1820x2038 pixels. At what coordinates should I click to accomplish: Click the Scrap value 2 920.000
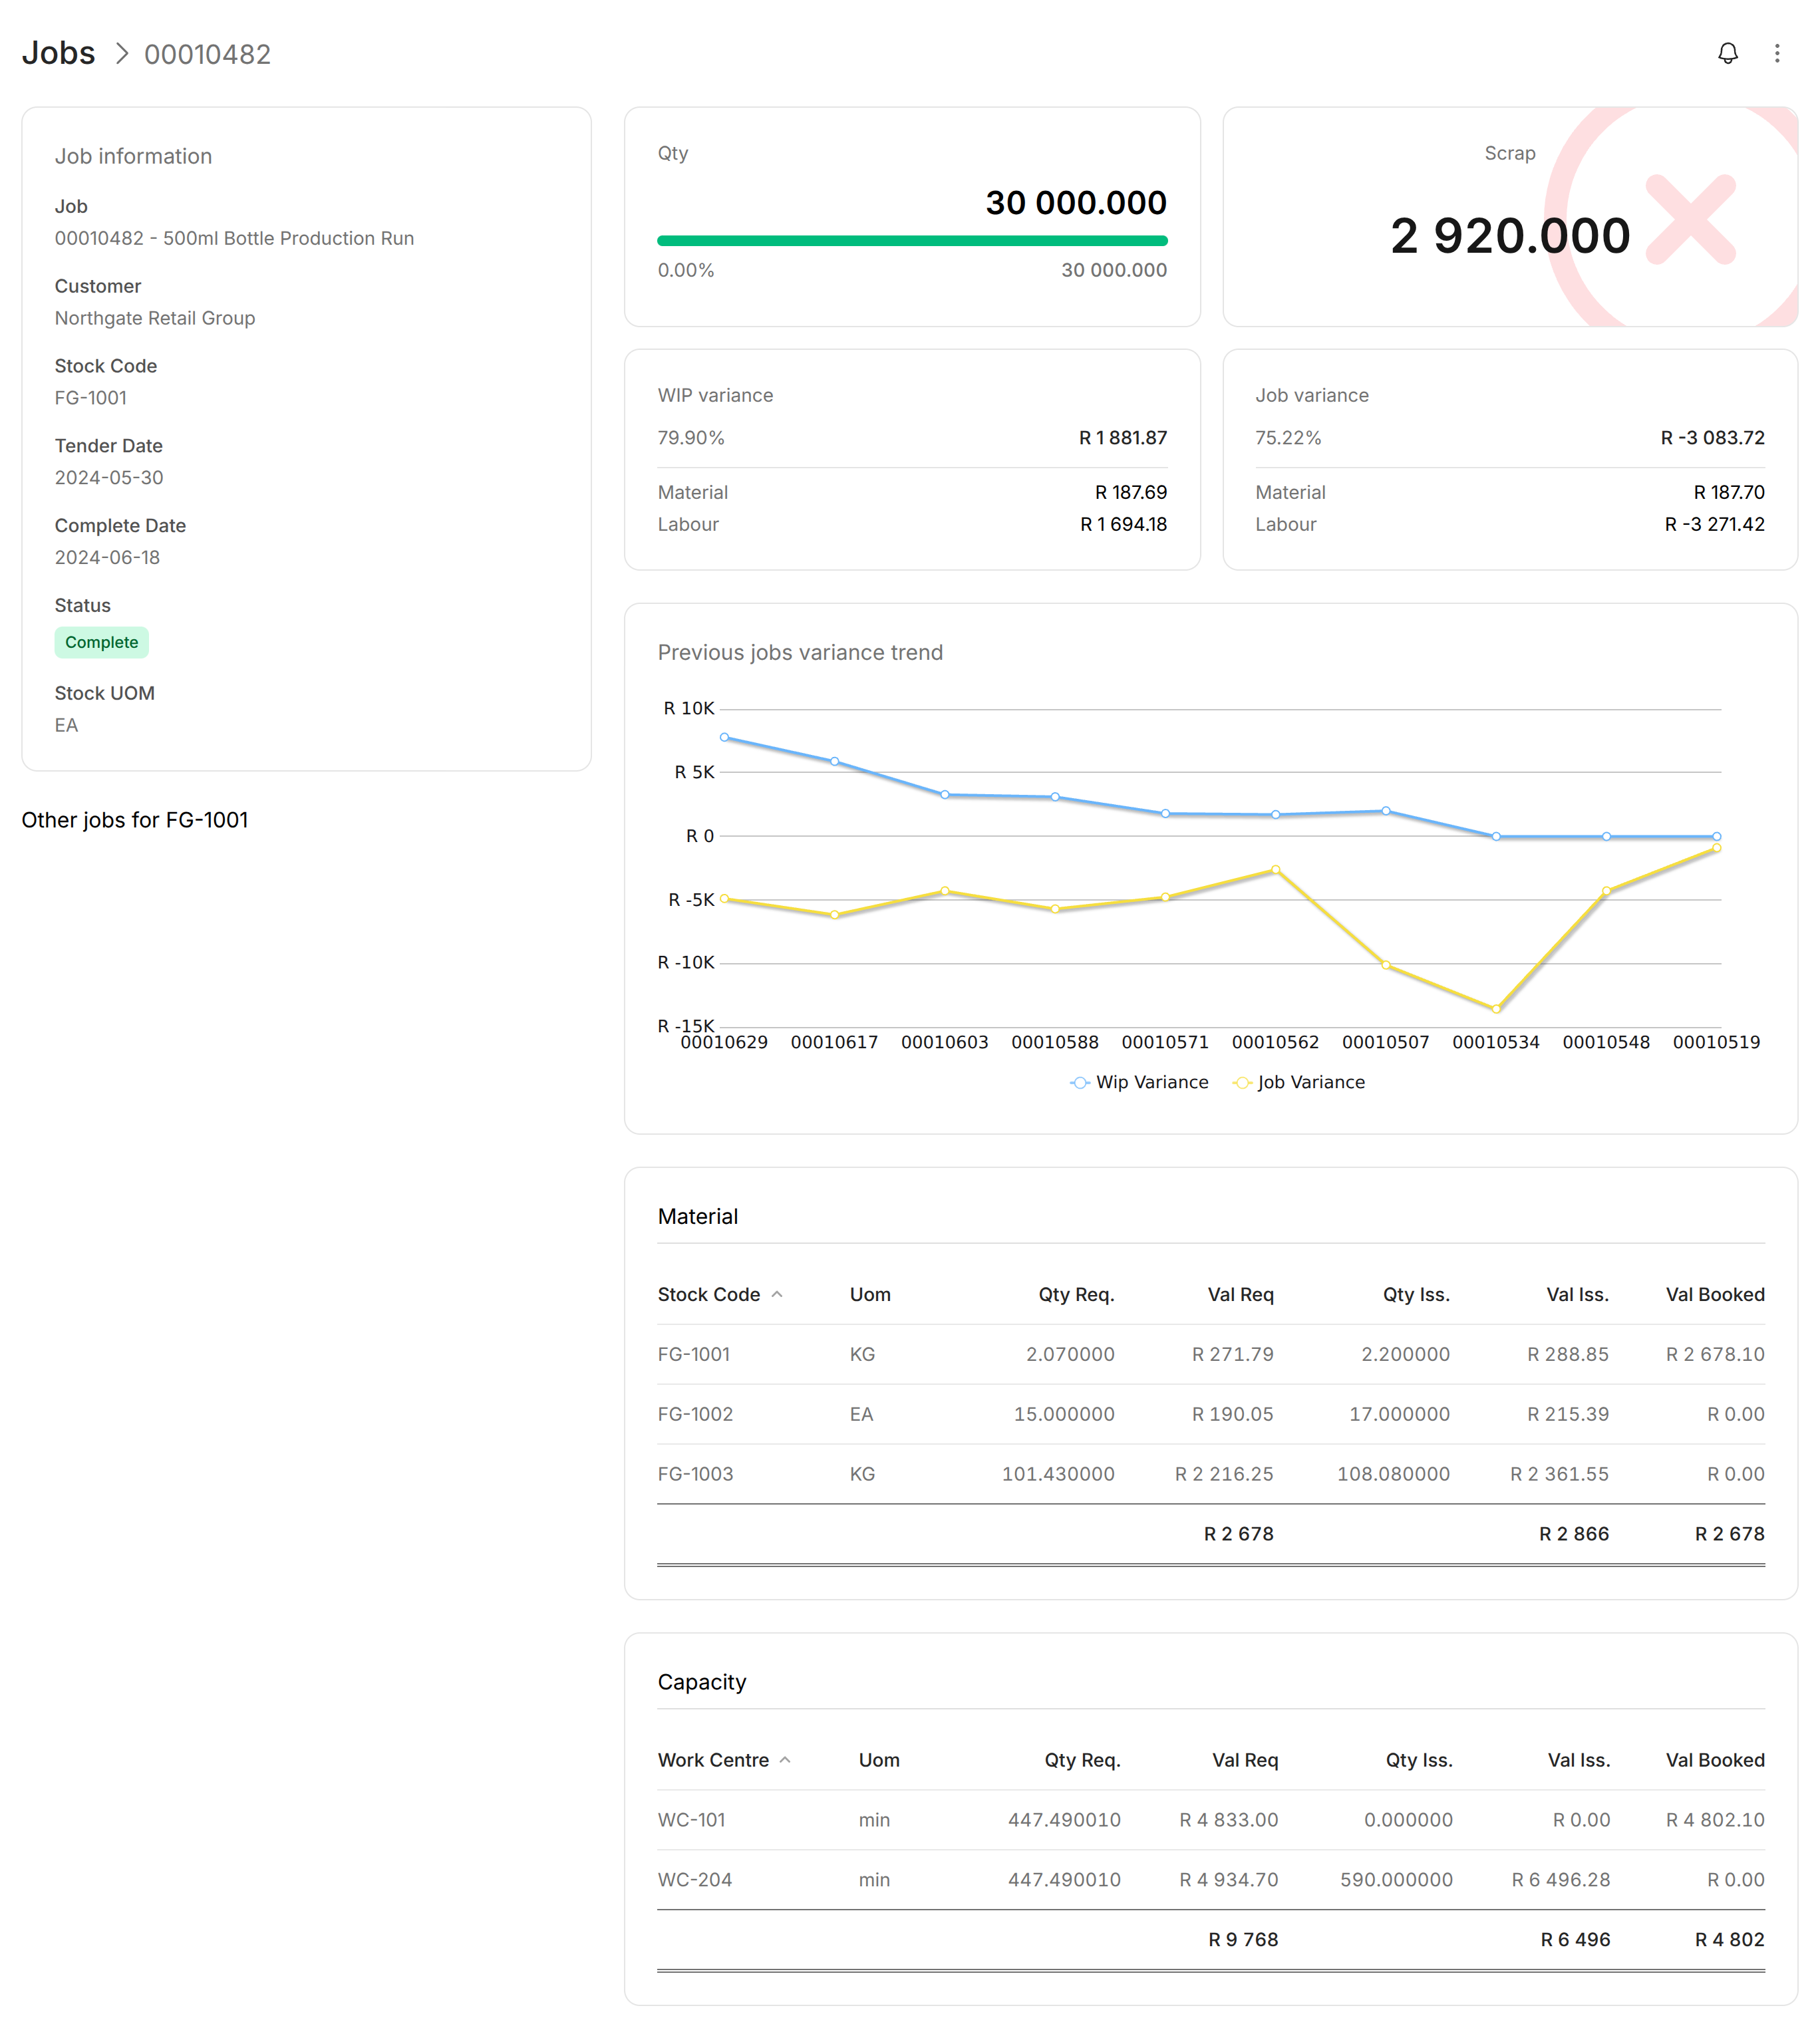tap(1510, 236)
